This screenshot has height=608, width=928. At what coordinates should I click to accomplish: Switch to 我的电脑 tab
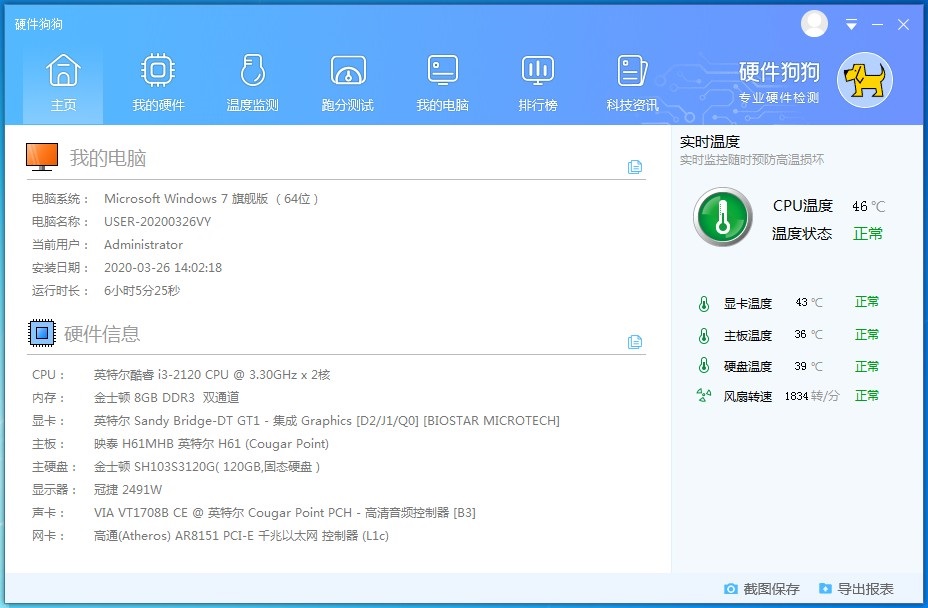[442, 82]
